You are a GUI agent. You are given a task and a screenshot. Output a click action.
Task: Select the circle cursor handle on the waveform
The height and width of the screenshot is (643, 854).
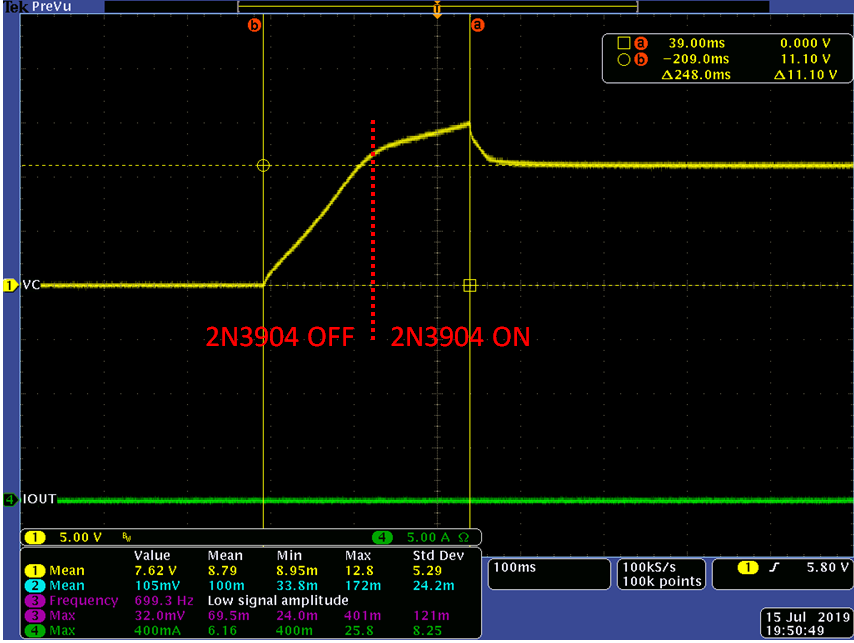coord(263,165)
